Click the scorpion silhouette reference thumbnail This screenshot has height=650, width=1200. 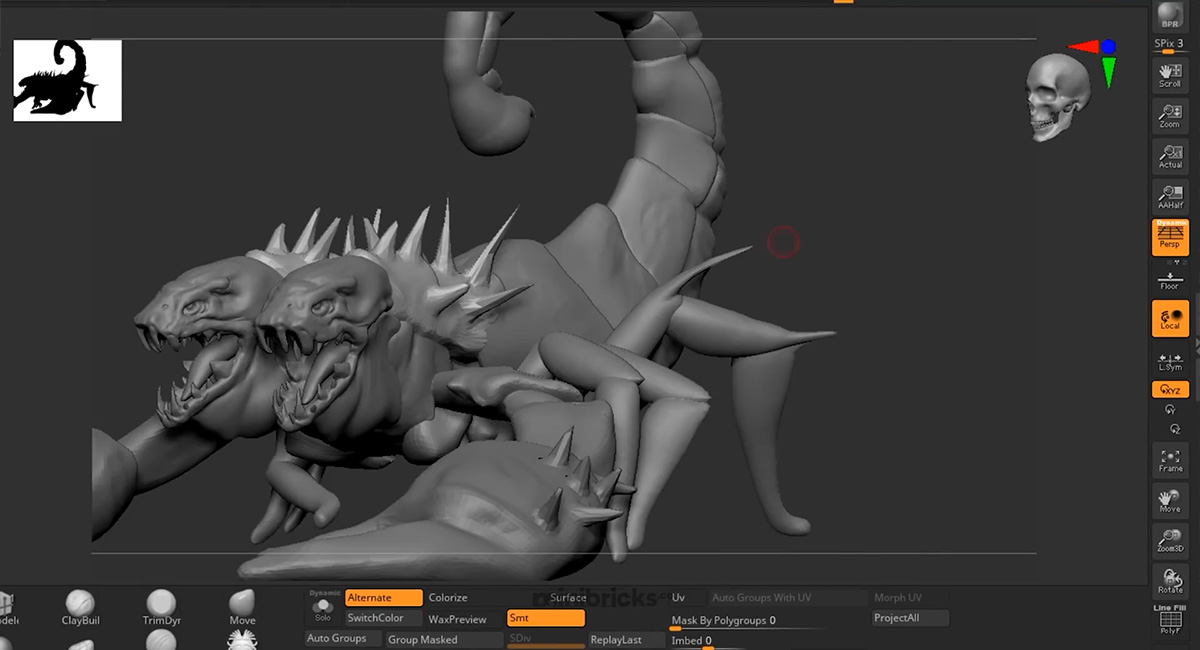[x=67, y=80]
